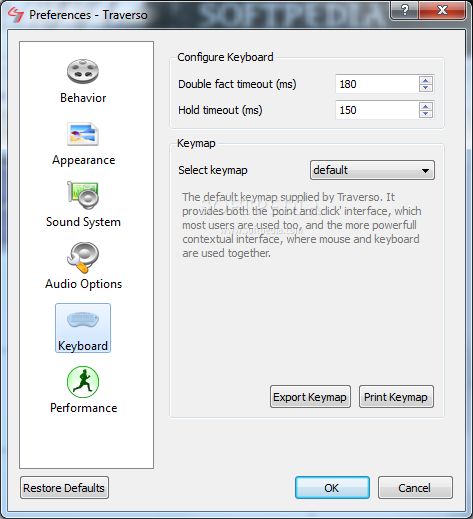
Task: Cancel the Preferences dialog
Action: point(415,488)
